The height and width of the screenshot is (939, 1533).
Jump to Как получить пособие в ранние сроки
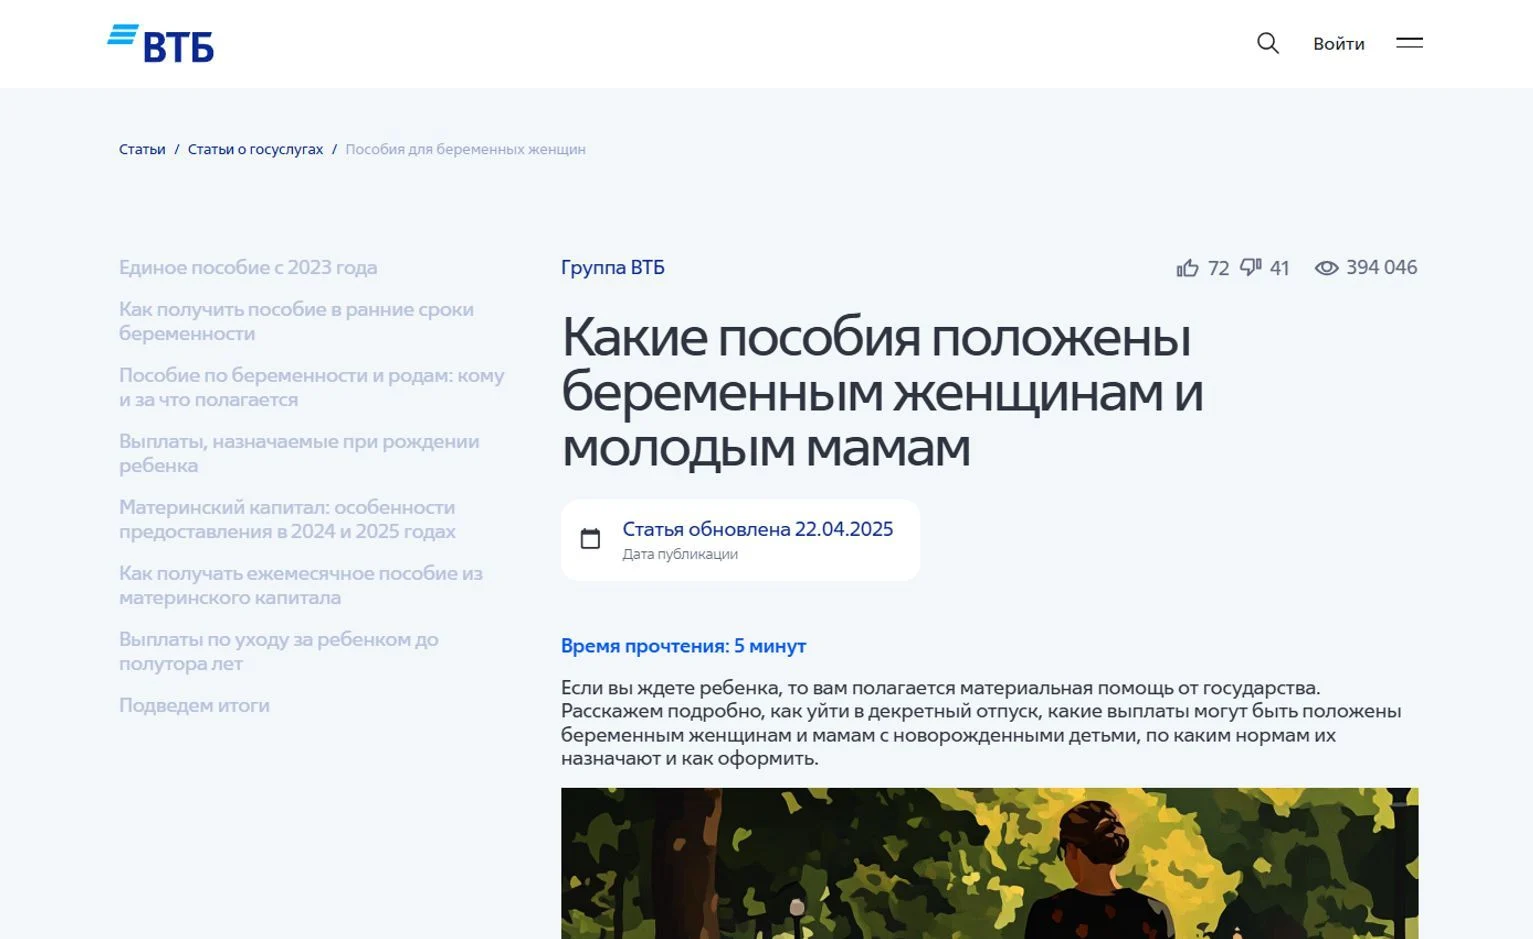[296, 321]
